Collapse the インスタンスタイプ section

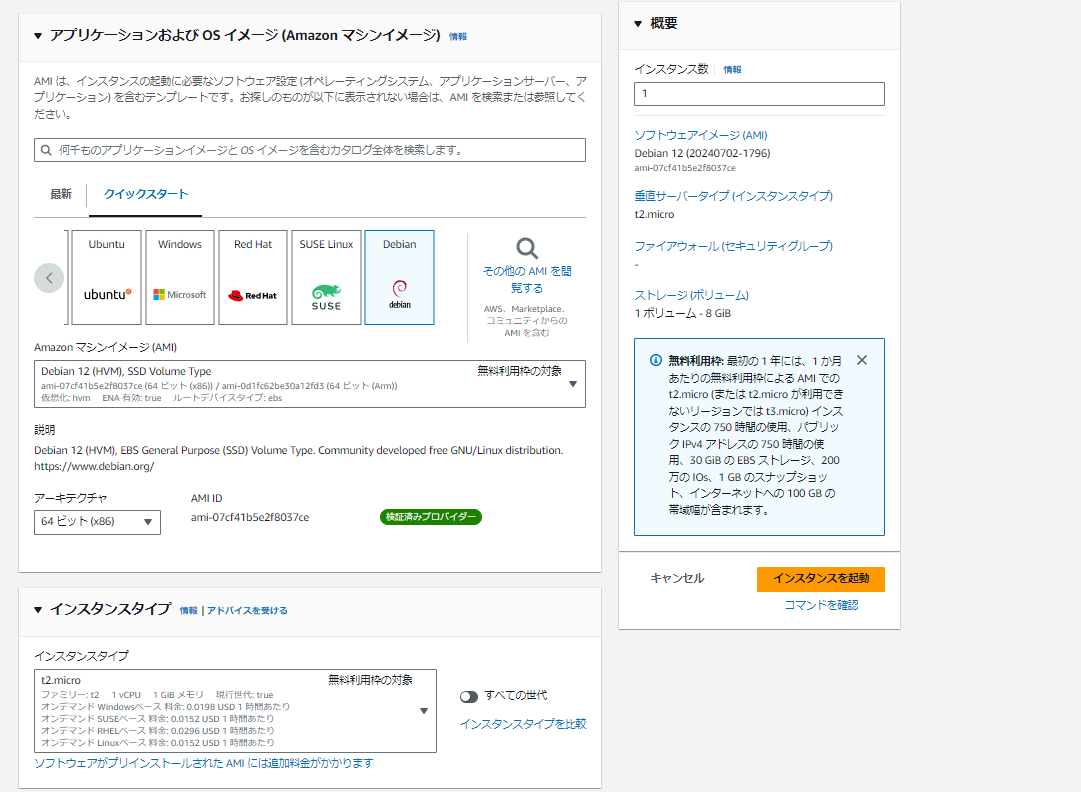coord(38,610)
